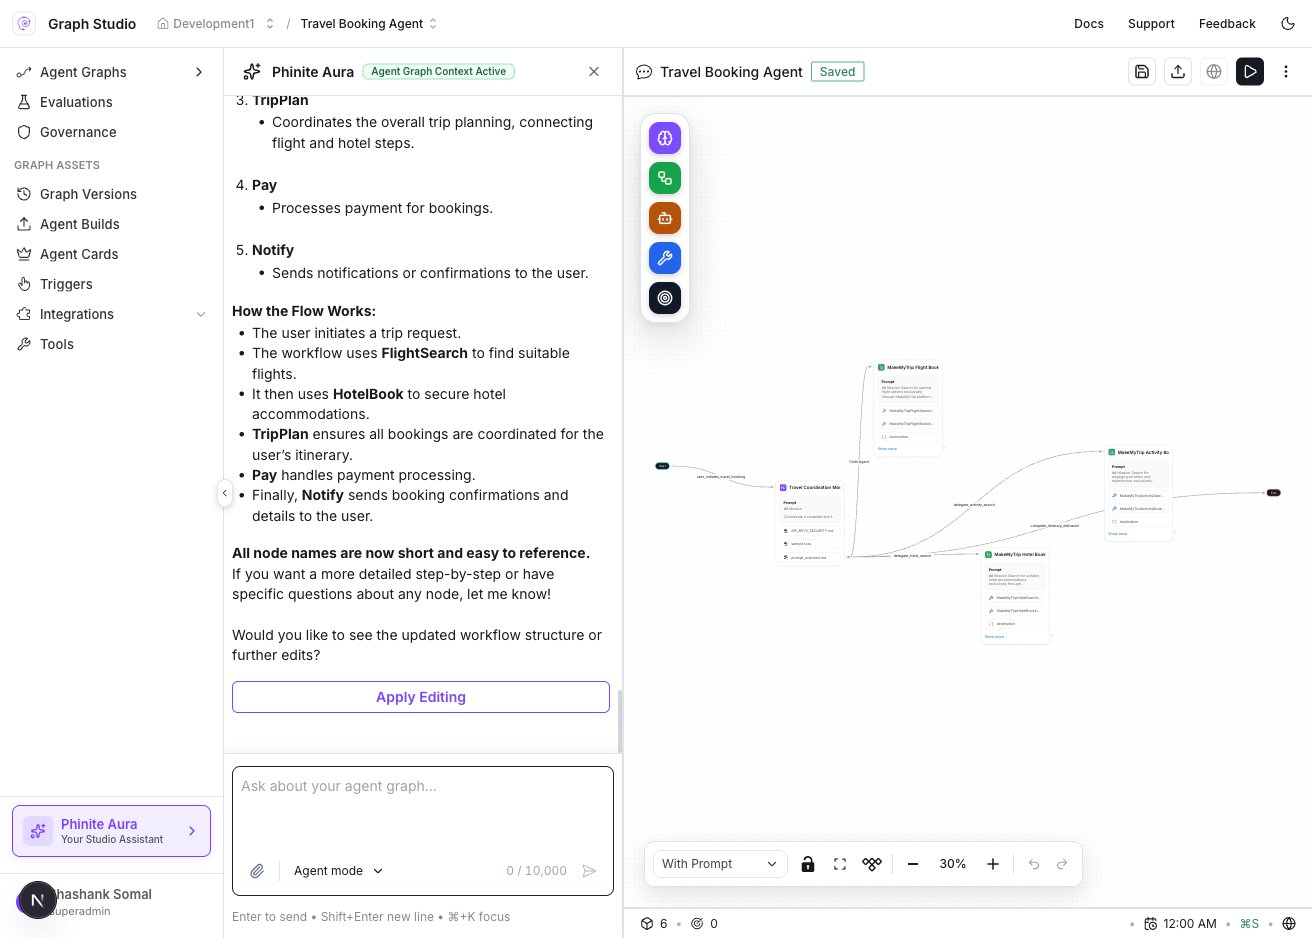Click the redo arrow icon
This screenshot has height=938, width=1312.
click(1062, 864)
